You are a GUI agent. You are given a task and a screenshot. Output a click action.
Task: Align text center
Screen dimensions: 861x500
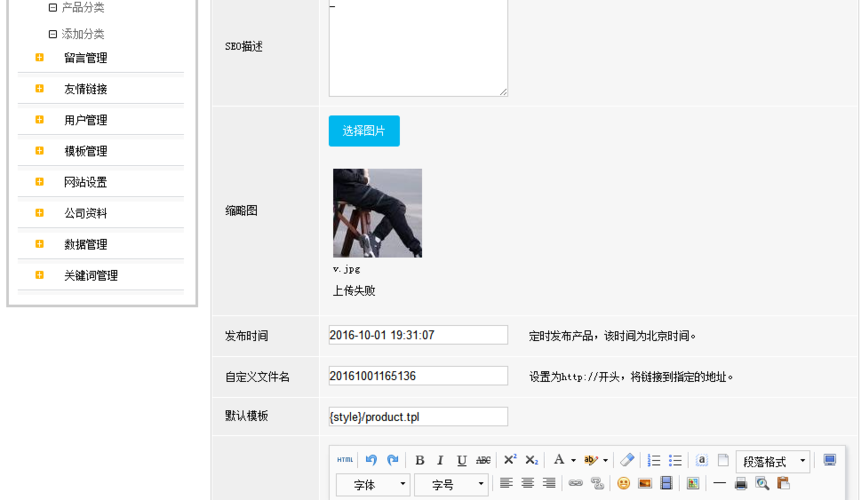coord(528,483)
